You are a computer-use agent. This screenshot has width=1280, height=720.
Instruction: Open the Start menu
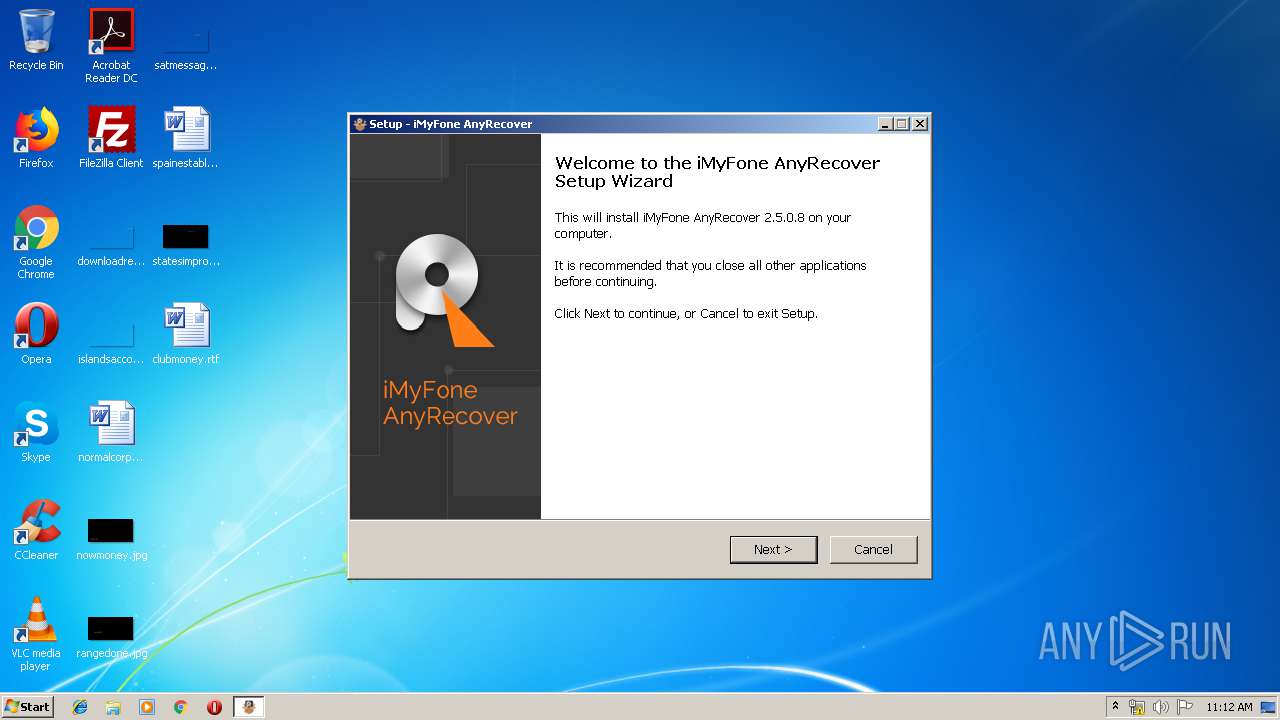point(27,707)
